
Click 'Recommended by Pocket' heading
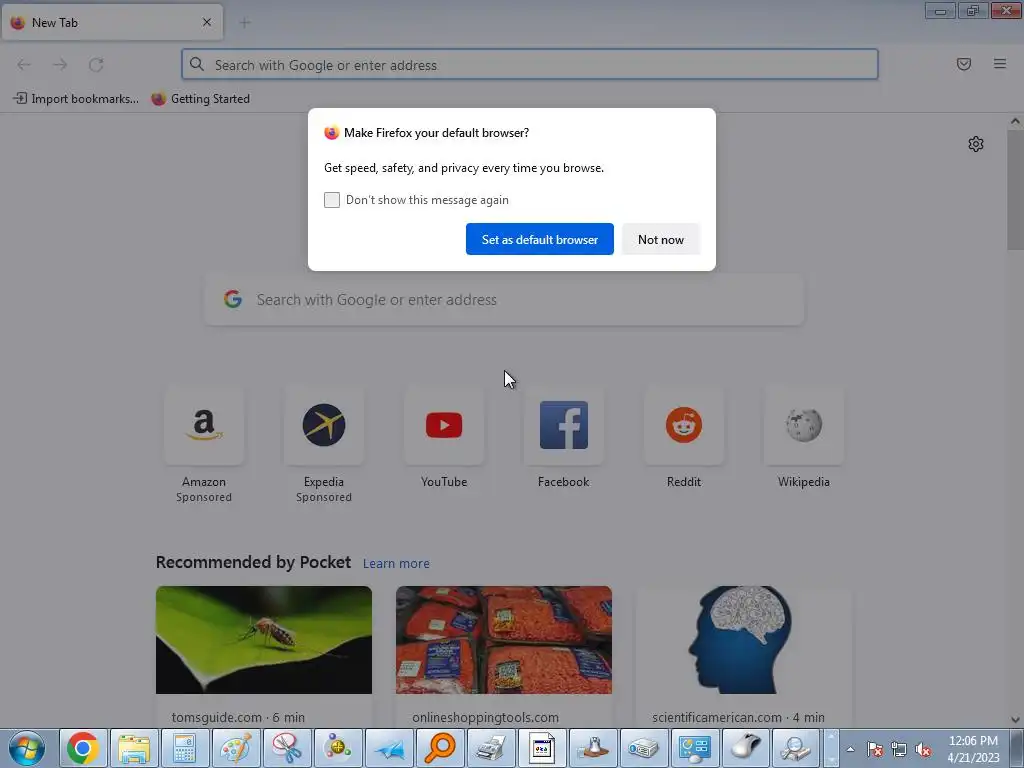click(x=253, y=562)
